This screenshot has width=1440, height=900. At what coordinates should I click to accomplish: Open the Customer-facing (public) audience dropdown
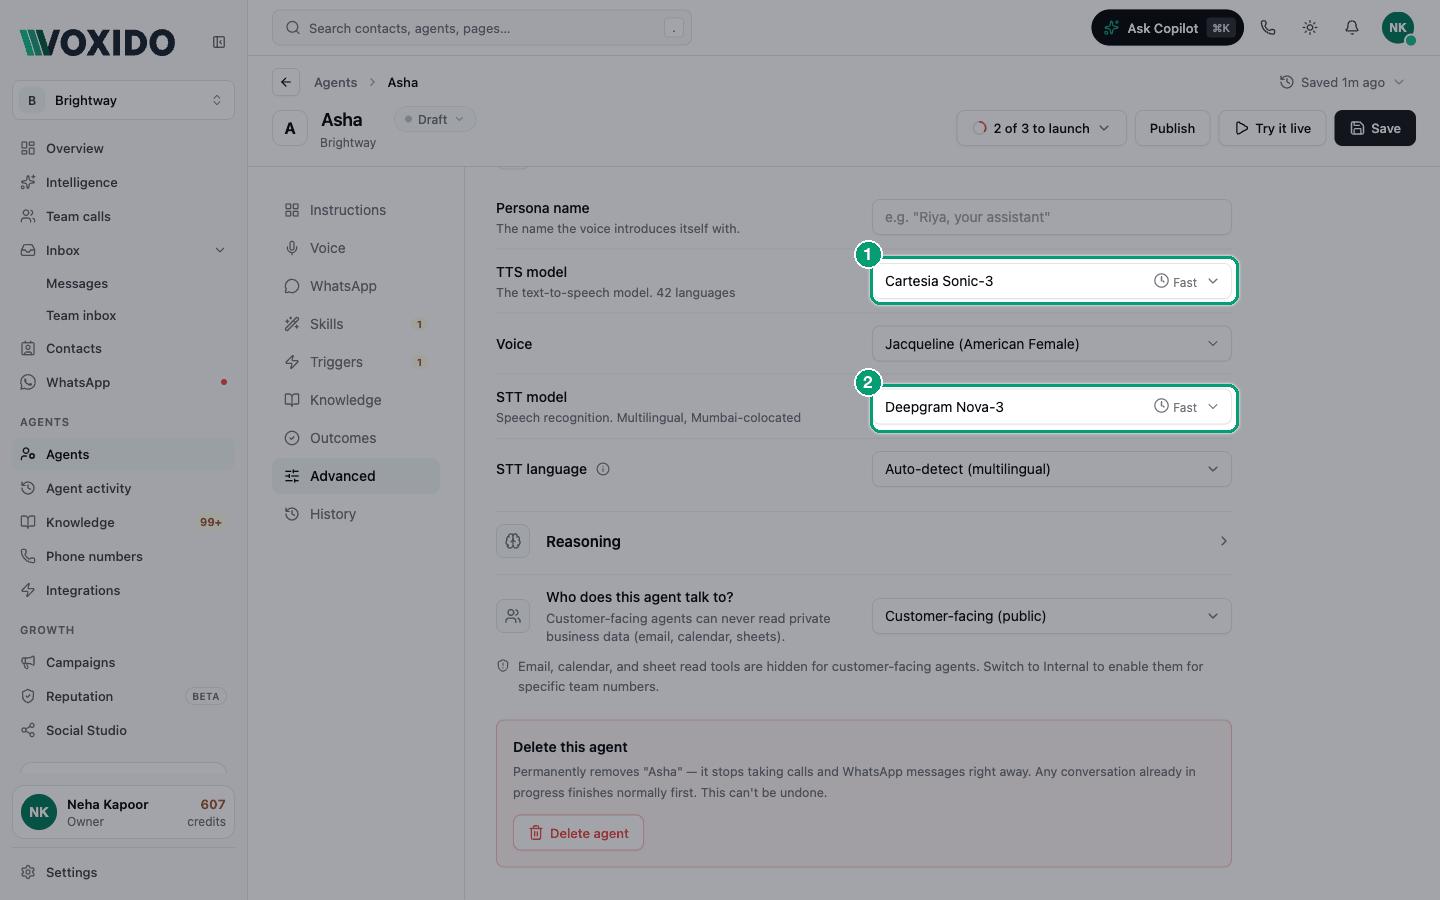pyautogui.click(x=1052, y=616)
